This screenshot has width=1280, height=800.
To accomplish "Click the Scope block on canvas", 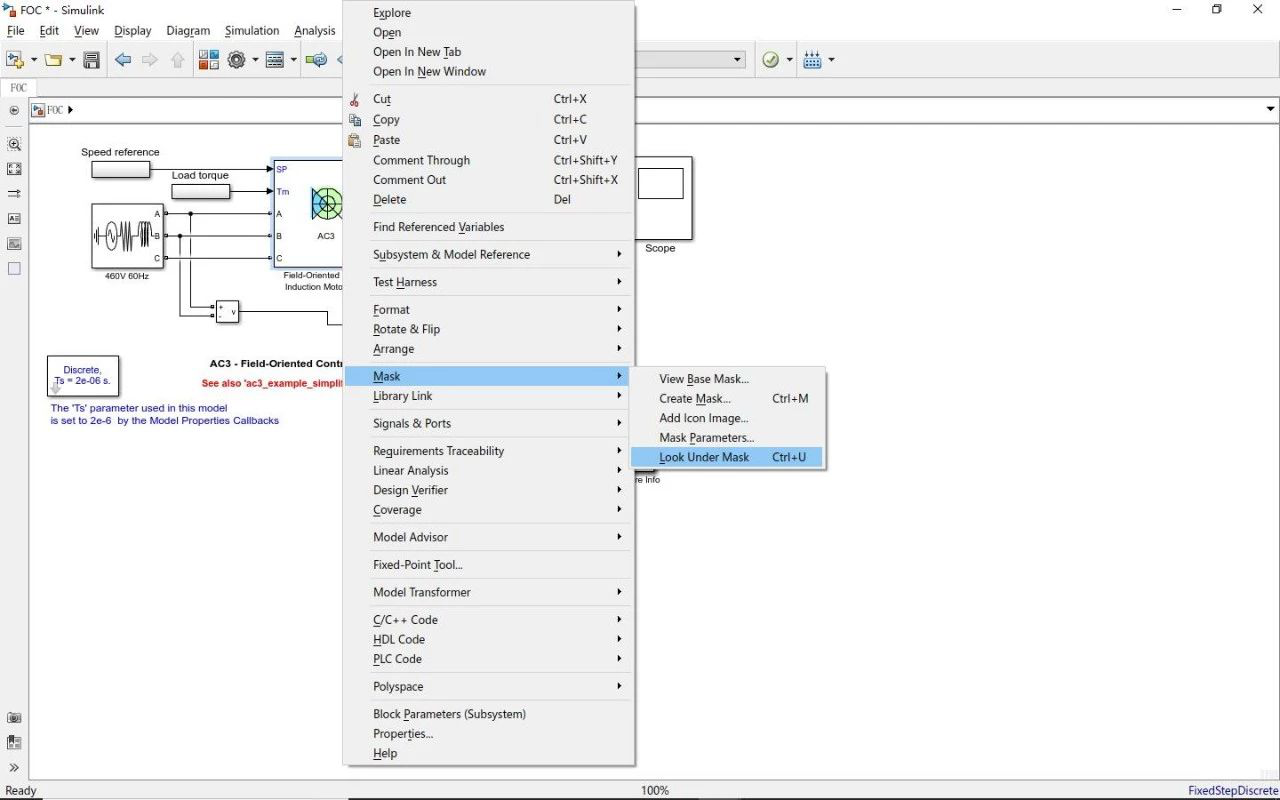I will pos(660,198).
